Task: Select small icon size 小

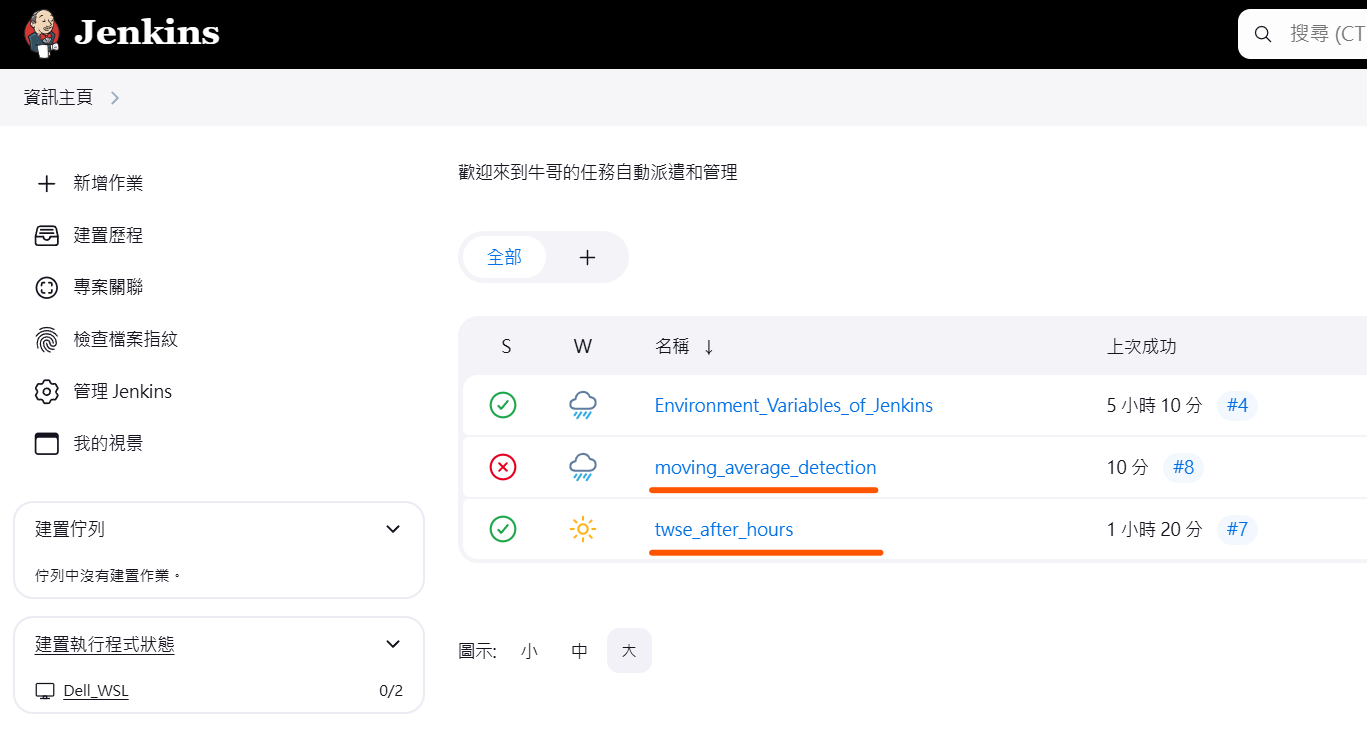Action: [x=529, y=651]
